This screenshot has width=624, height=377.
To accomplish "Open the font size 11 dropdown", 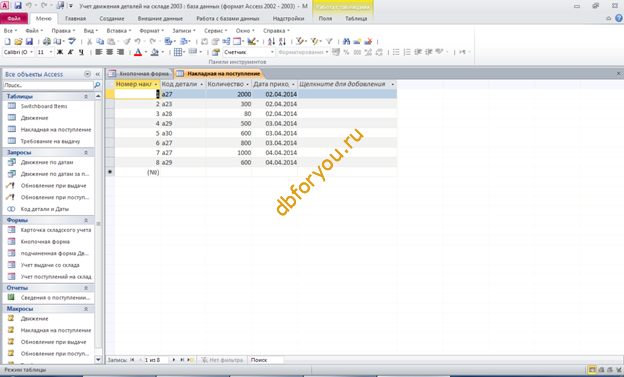I will (x=51, y=52).
